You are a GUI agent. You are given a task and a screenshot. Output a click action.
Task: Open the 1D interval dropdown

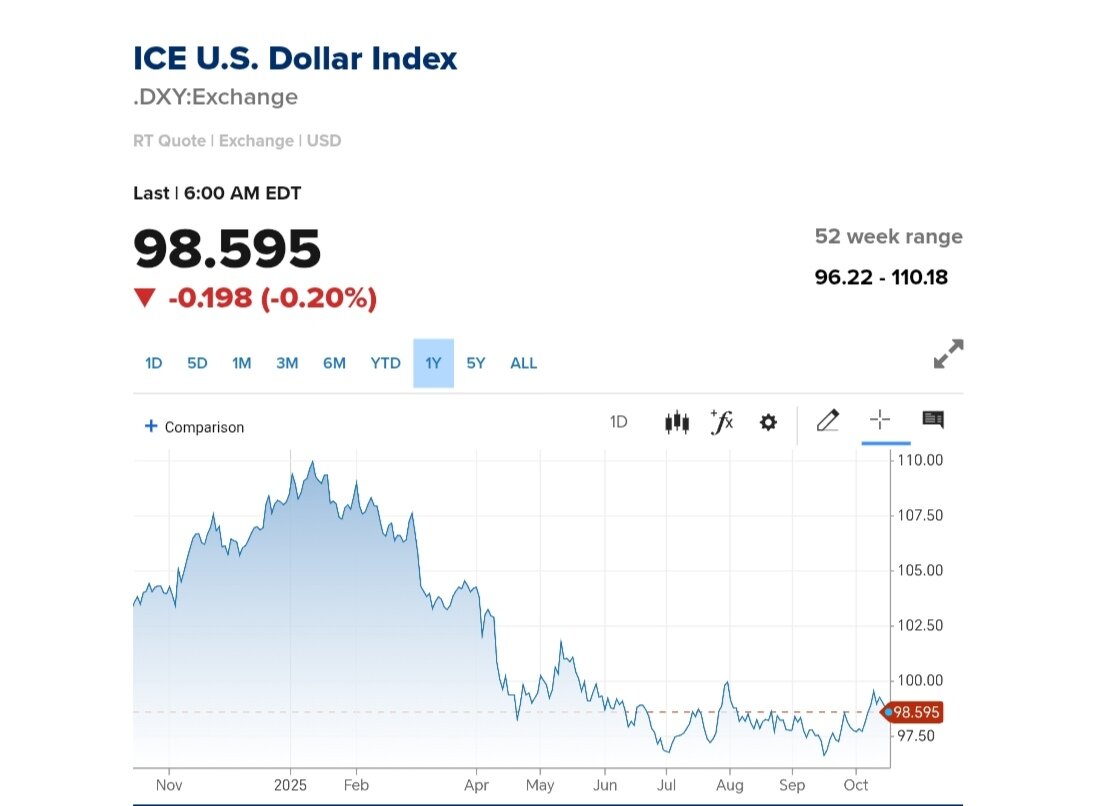pyautogui.click(x=618, y=422)
